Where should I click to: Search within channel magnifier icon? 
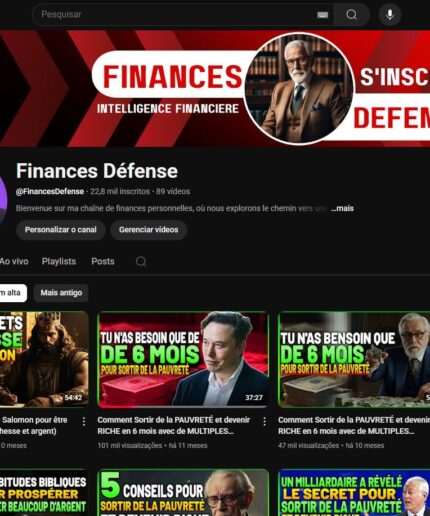141,261
